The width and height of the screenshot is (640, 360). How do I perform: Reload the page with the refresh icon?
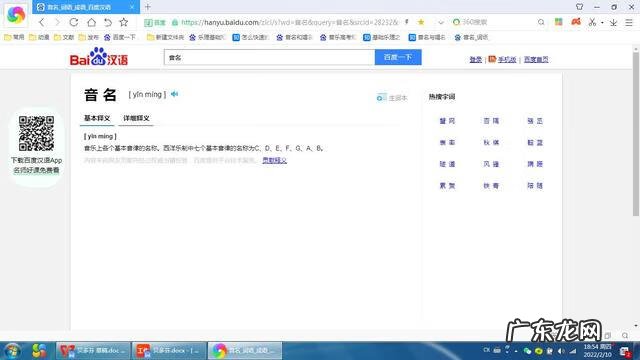[74, 22]
